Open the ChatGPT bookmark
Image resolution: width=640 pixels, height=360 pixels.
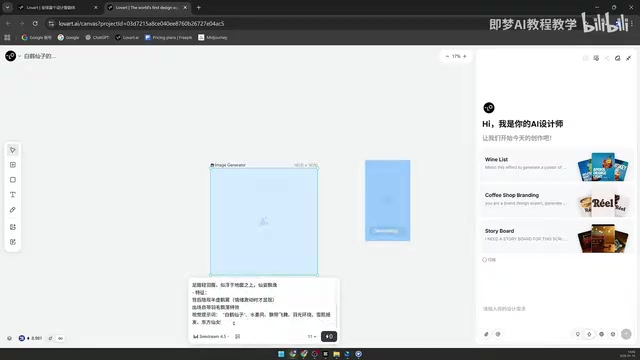click(97, 38)
